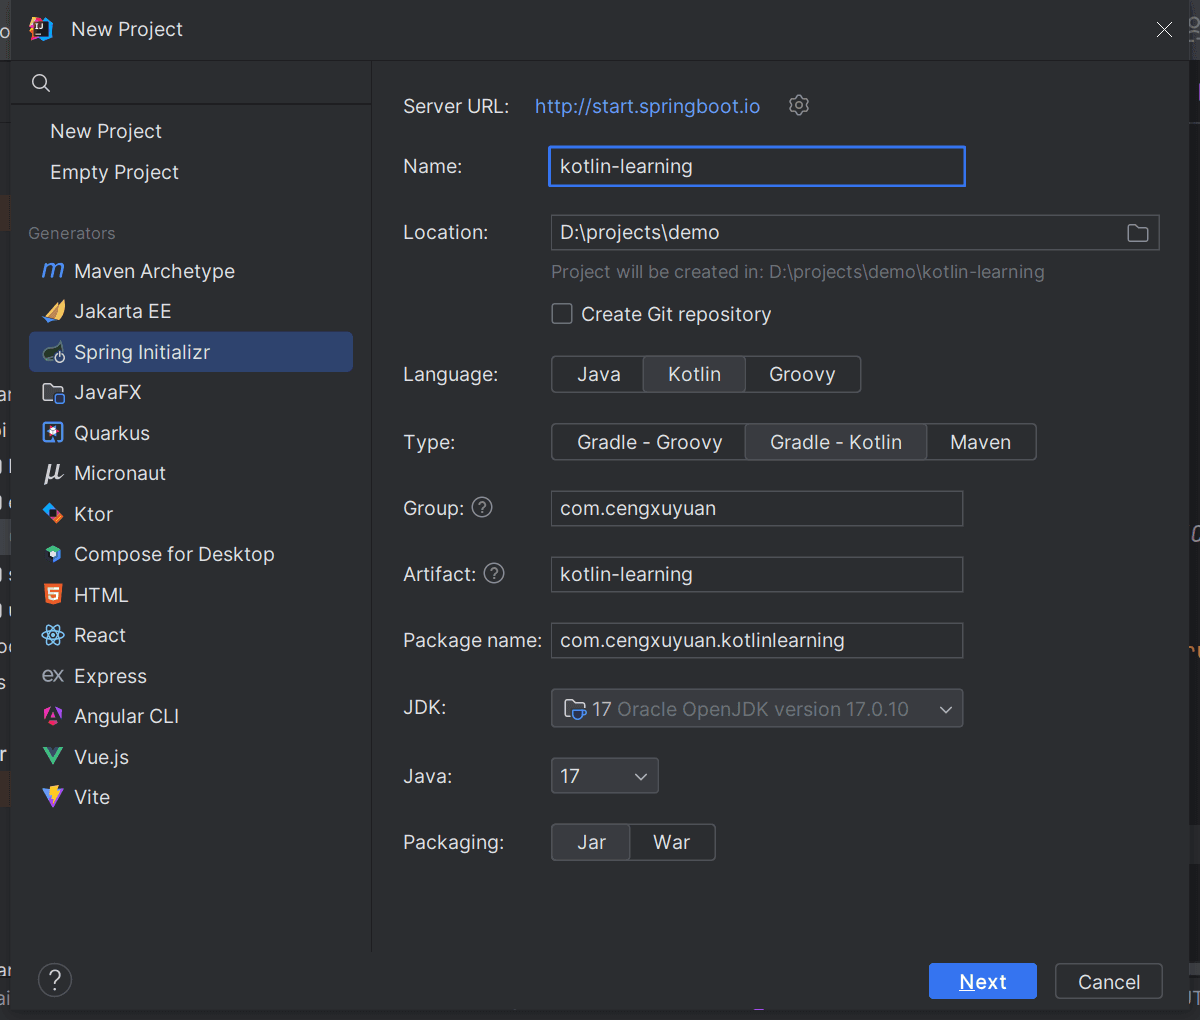Click the Compose for Desktop icon
The image size is (1200, 1020).
coord(53,554)
